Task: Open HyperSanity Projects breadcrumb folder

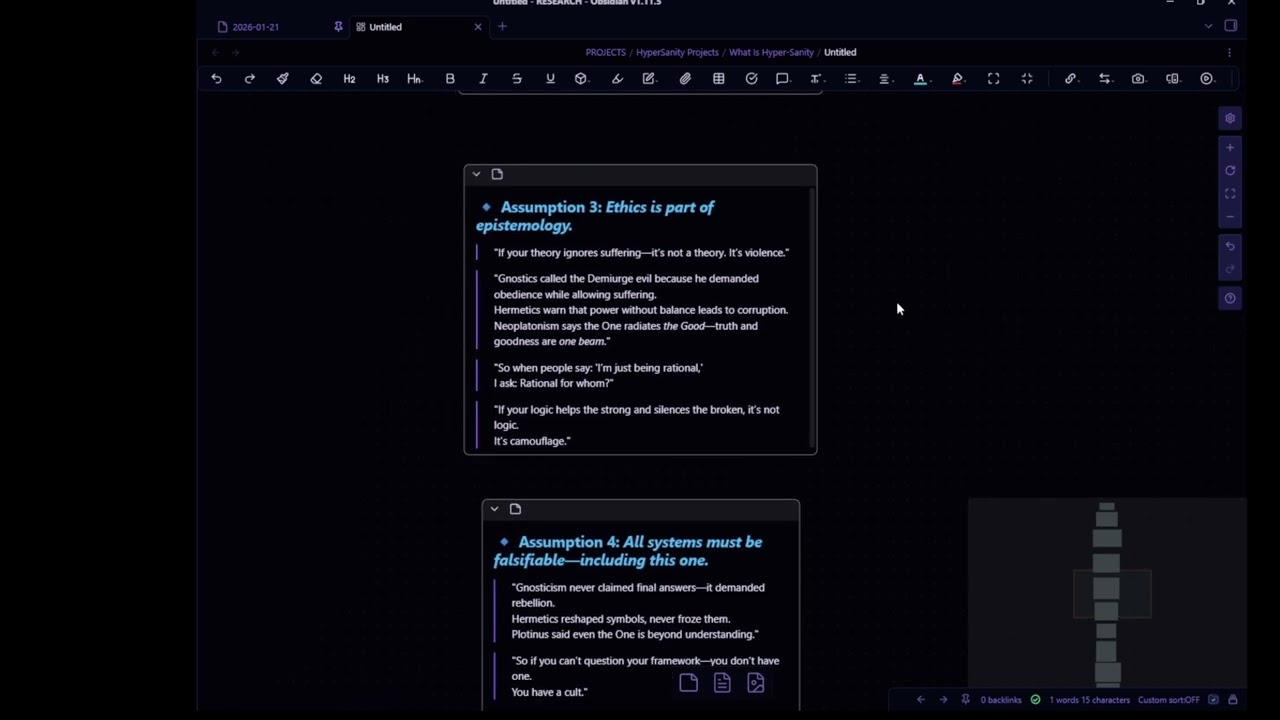Action: 677,52
